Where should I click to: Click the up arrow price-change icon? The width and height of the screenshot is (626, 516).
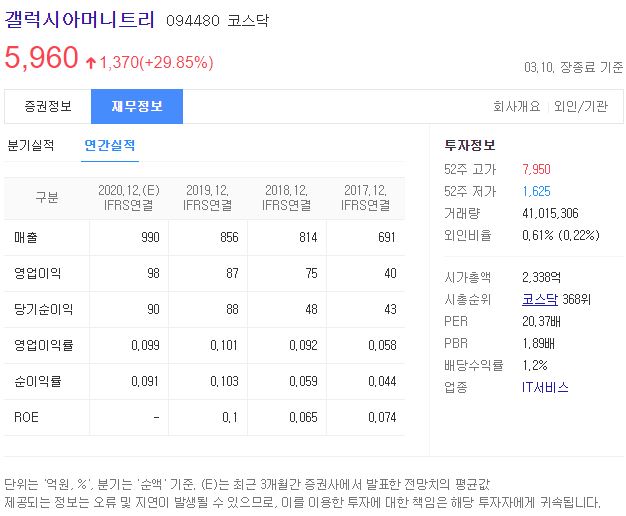(x=91, y=63)
